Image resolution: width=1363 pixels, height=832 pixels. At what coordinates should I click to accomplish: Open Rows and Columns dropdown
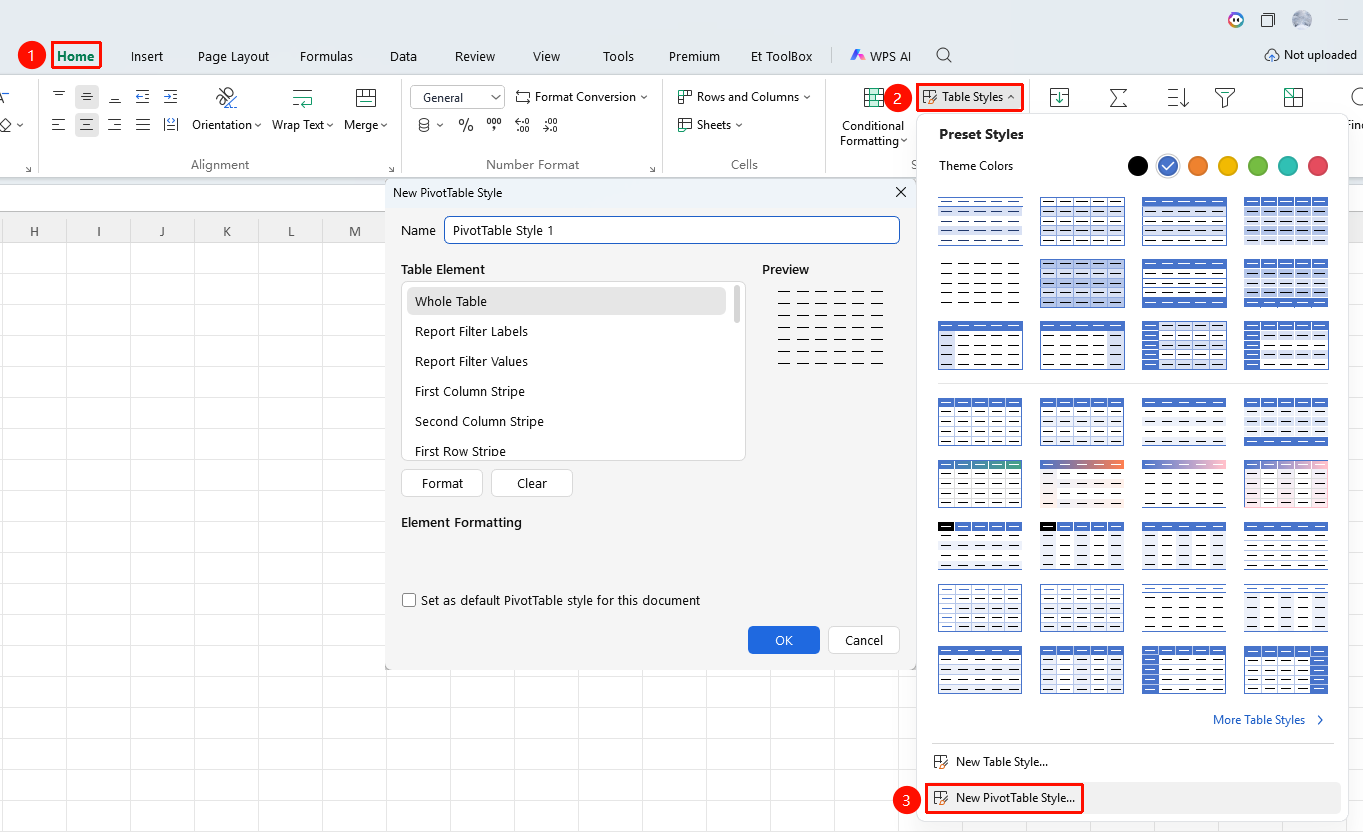[x=744, y=97]
